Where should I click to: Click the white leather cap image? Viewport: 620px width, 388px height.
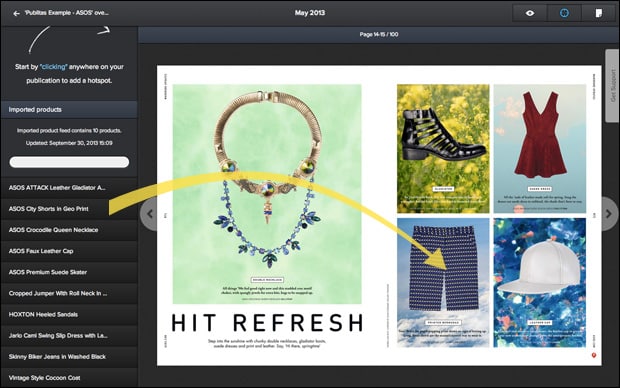pyautogui.click(x=540, y=283)
